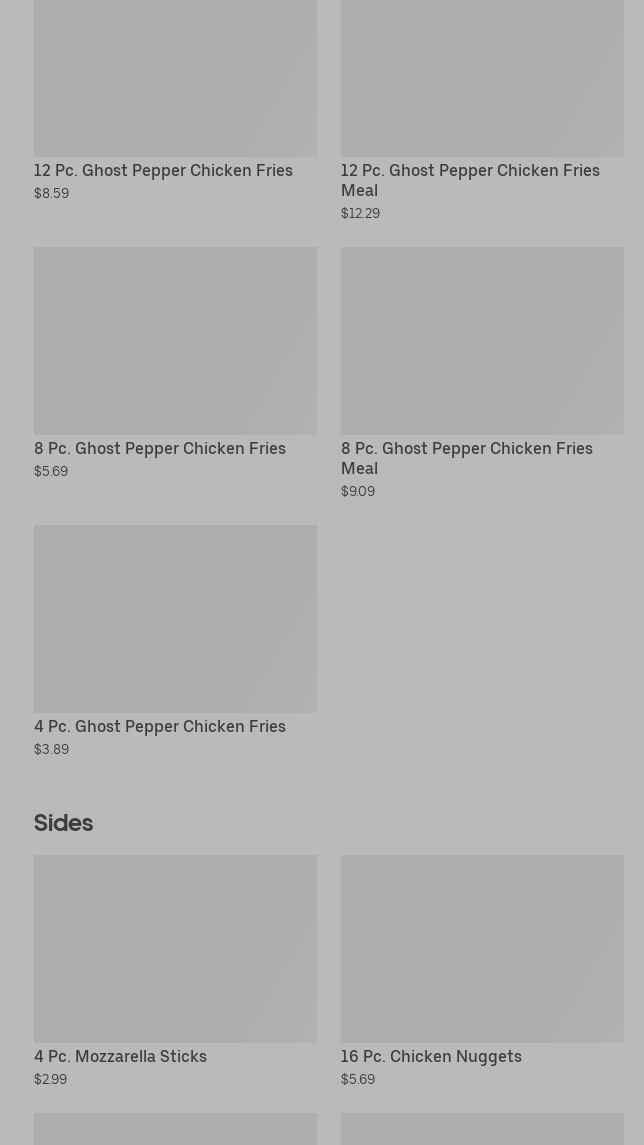Click the 12 Pc. Ghost Pepper Chicken Fries Meal title
The height and width of the screenshot is (1145, 644).
pos(470,180)
